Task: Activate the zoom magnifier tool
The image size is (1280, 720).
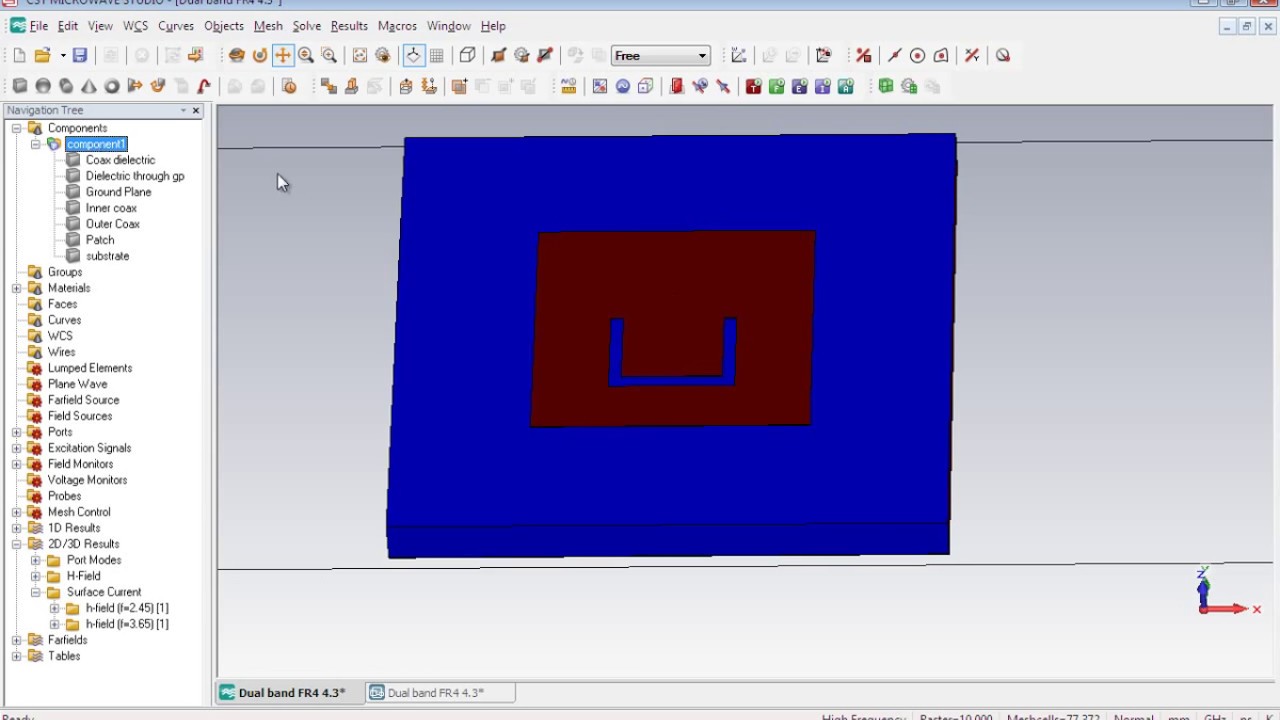Action: (x=306, y=56)
